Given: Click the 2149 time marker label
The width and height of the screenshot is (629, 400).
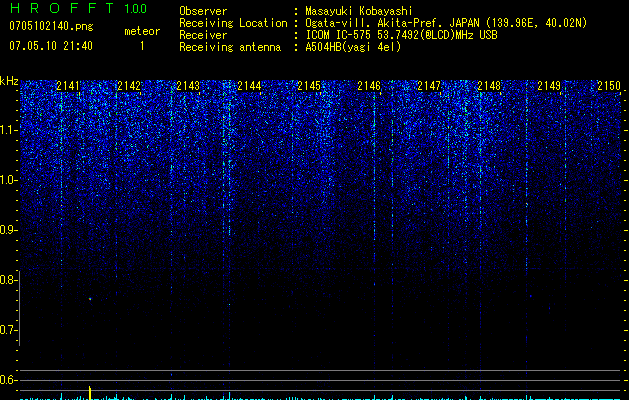Looking at the screenshot, I should (x=549, y=86).
